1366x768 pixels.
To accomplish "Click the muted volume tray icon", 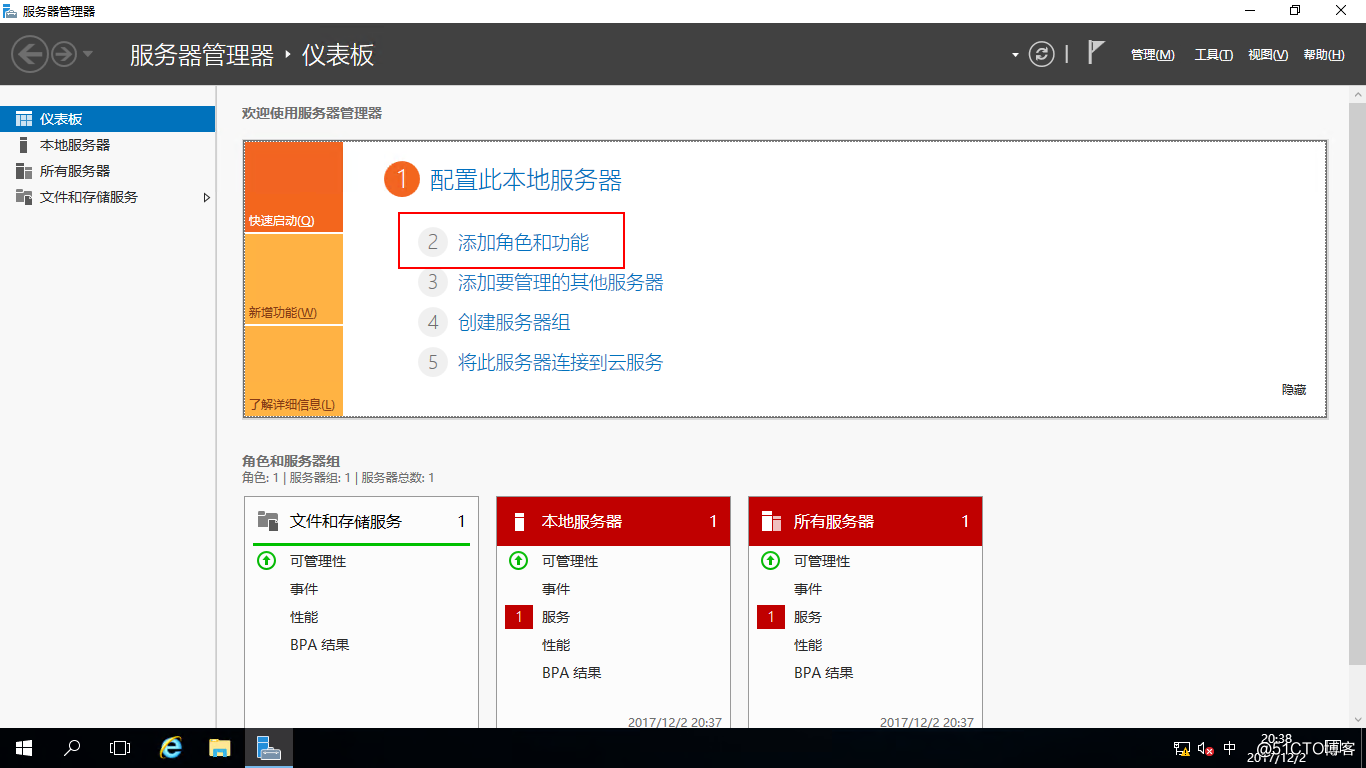I will (1206, 748).
